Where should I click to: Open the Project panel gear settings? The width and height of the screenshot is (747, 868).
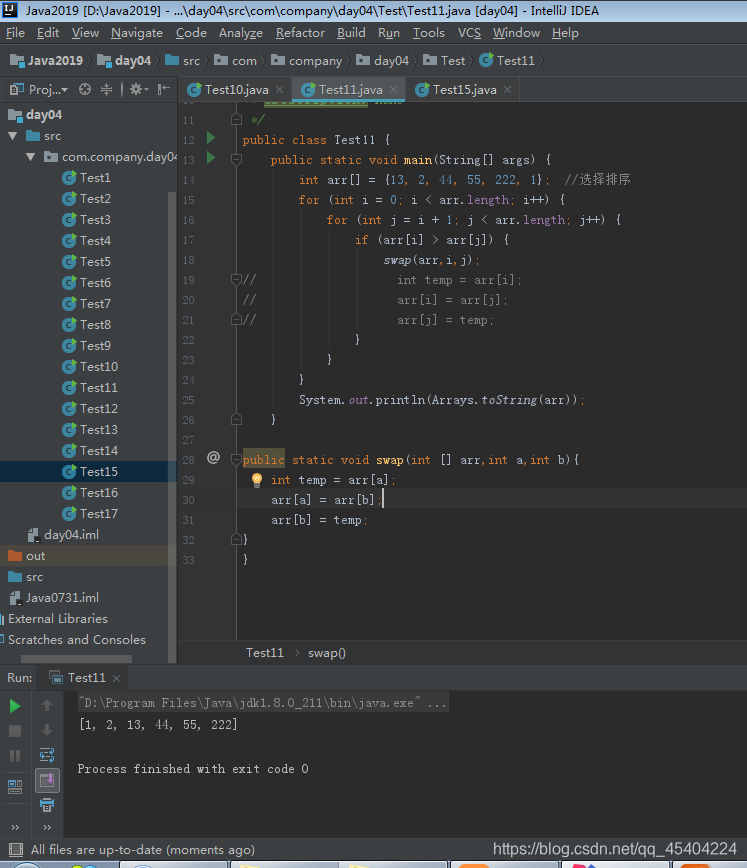pos(138,89)
